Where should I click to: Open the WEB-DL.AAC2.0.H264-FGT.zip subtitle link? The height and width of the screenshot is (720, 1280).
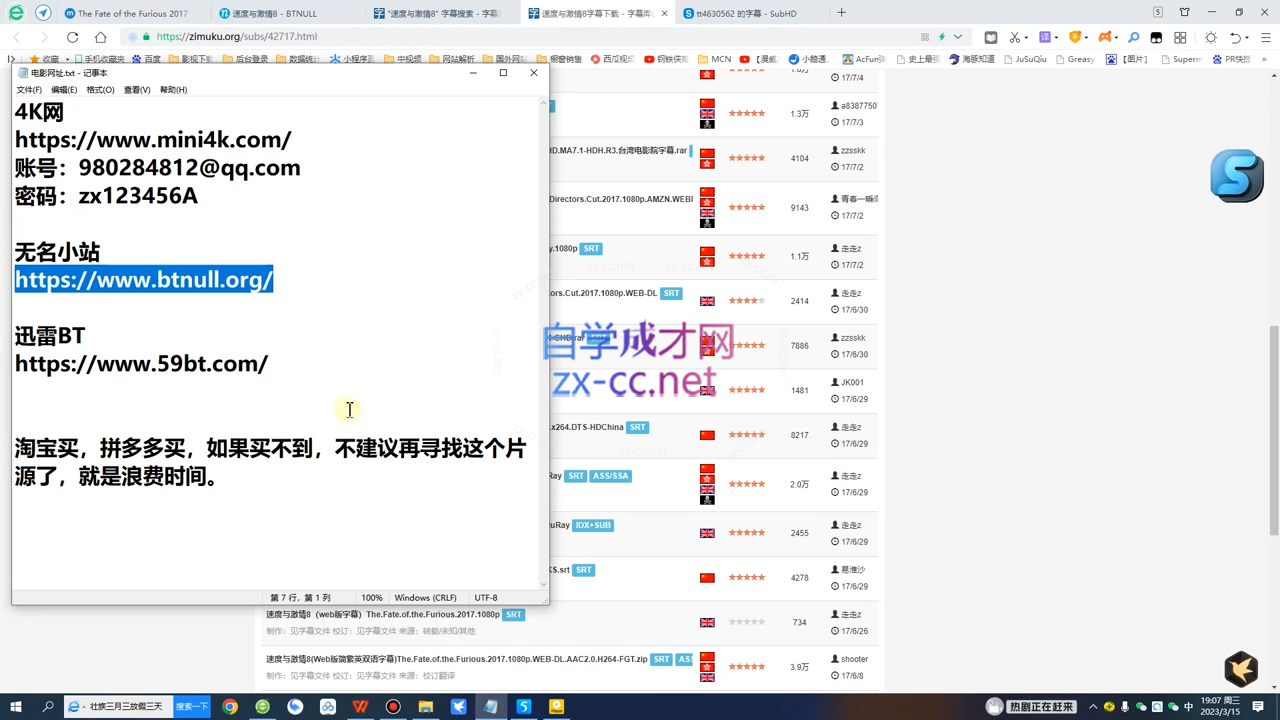tap(456, 659)
